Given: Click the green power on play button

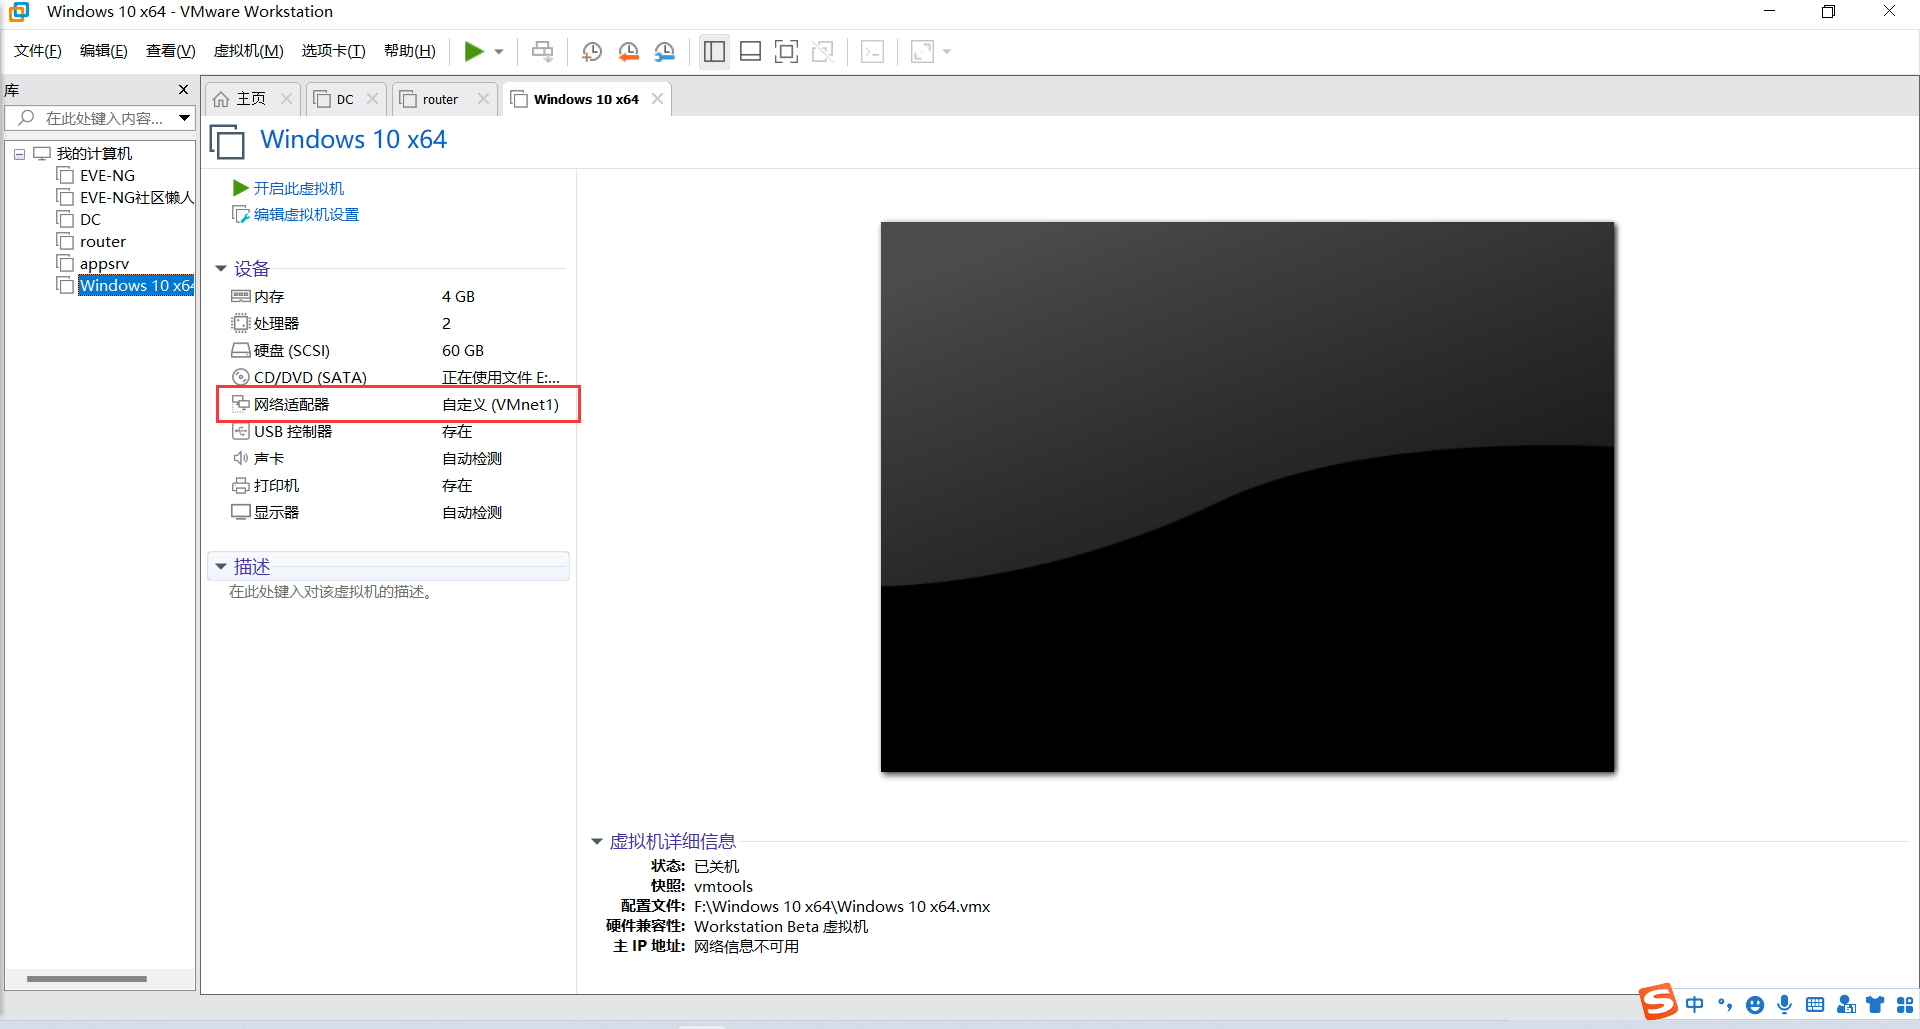Looking at the screenshot, I should coord(474,51).
